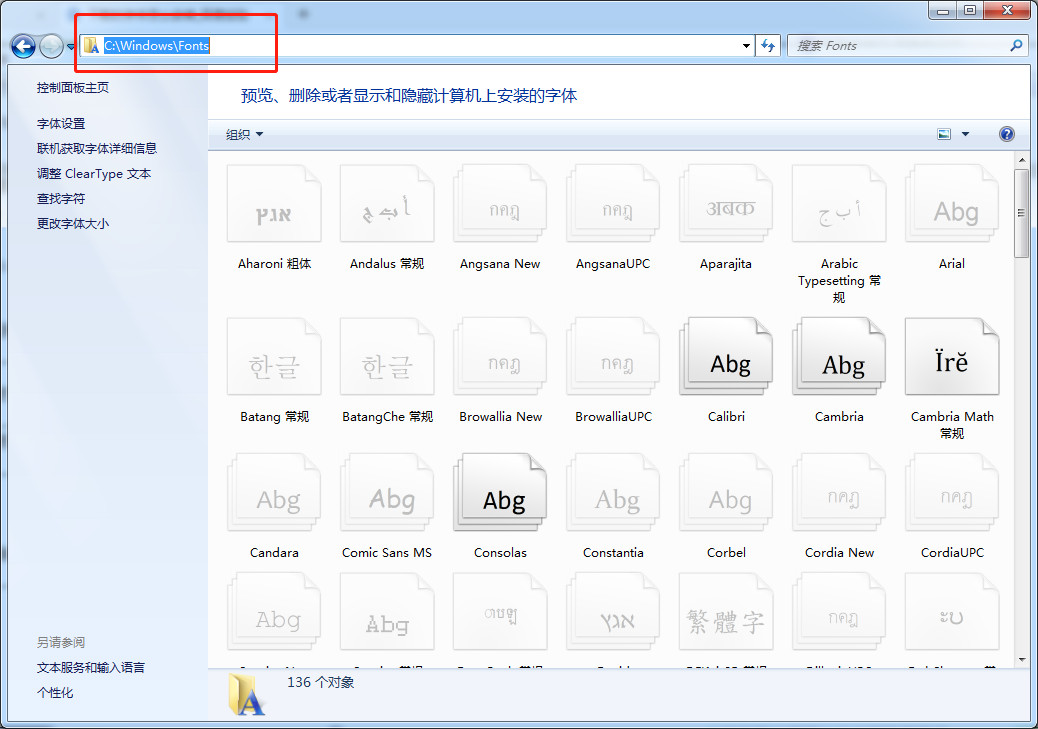The width and height of the screenshot is (1038, 729).
Task: Select the Browallia New font icon
Action: coord(500,357)
